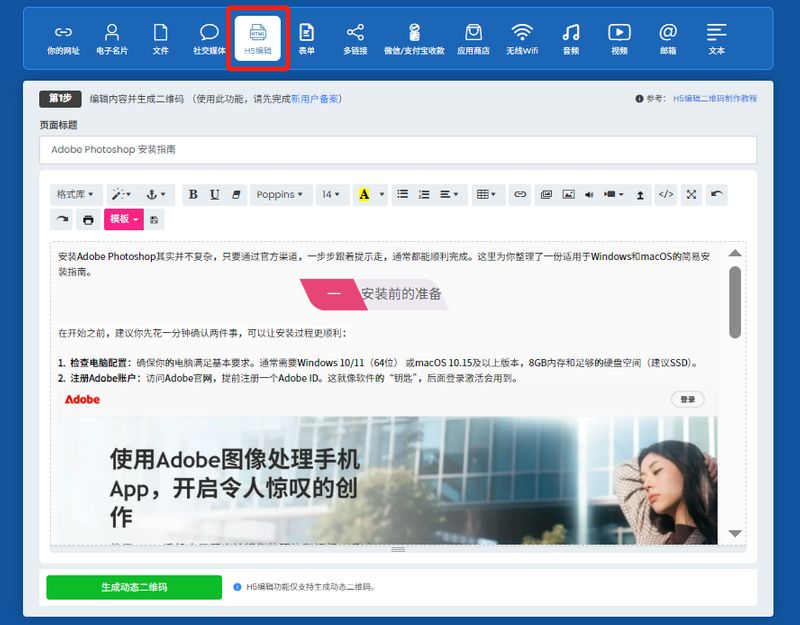Click the insert link icon
The image size is (800, 625).
coord(520,195)
